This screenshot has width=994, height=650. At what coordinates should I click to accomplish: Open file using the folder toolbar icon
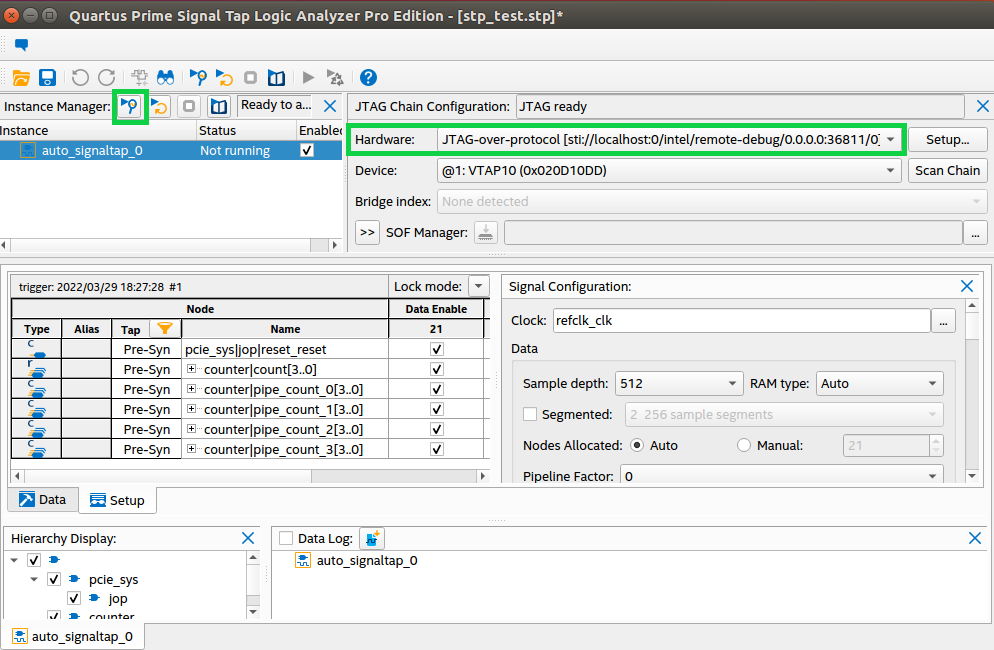point(21,77)
